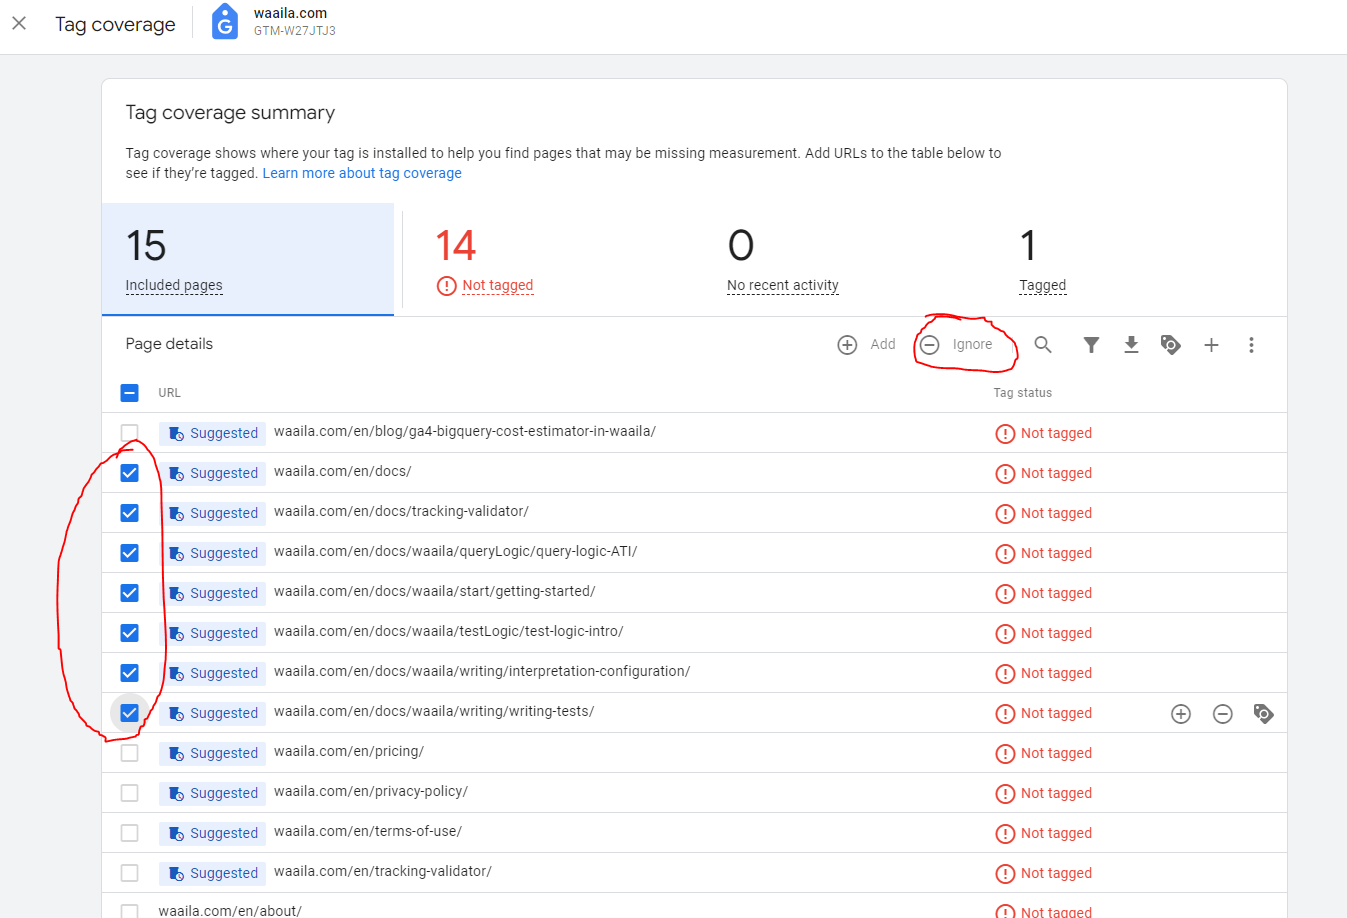1347x918 pixels.
Task: Check the privacy-policy row checkbox
Action: 129,793
